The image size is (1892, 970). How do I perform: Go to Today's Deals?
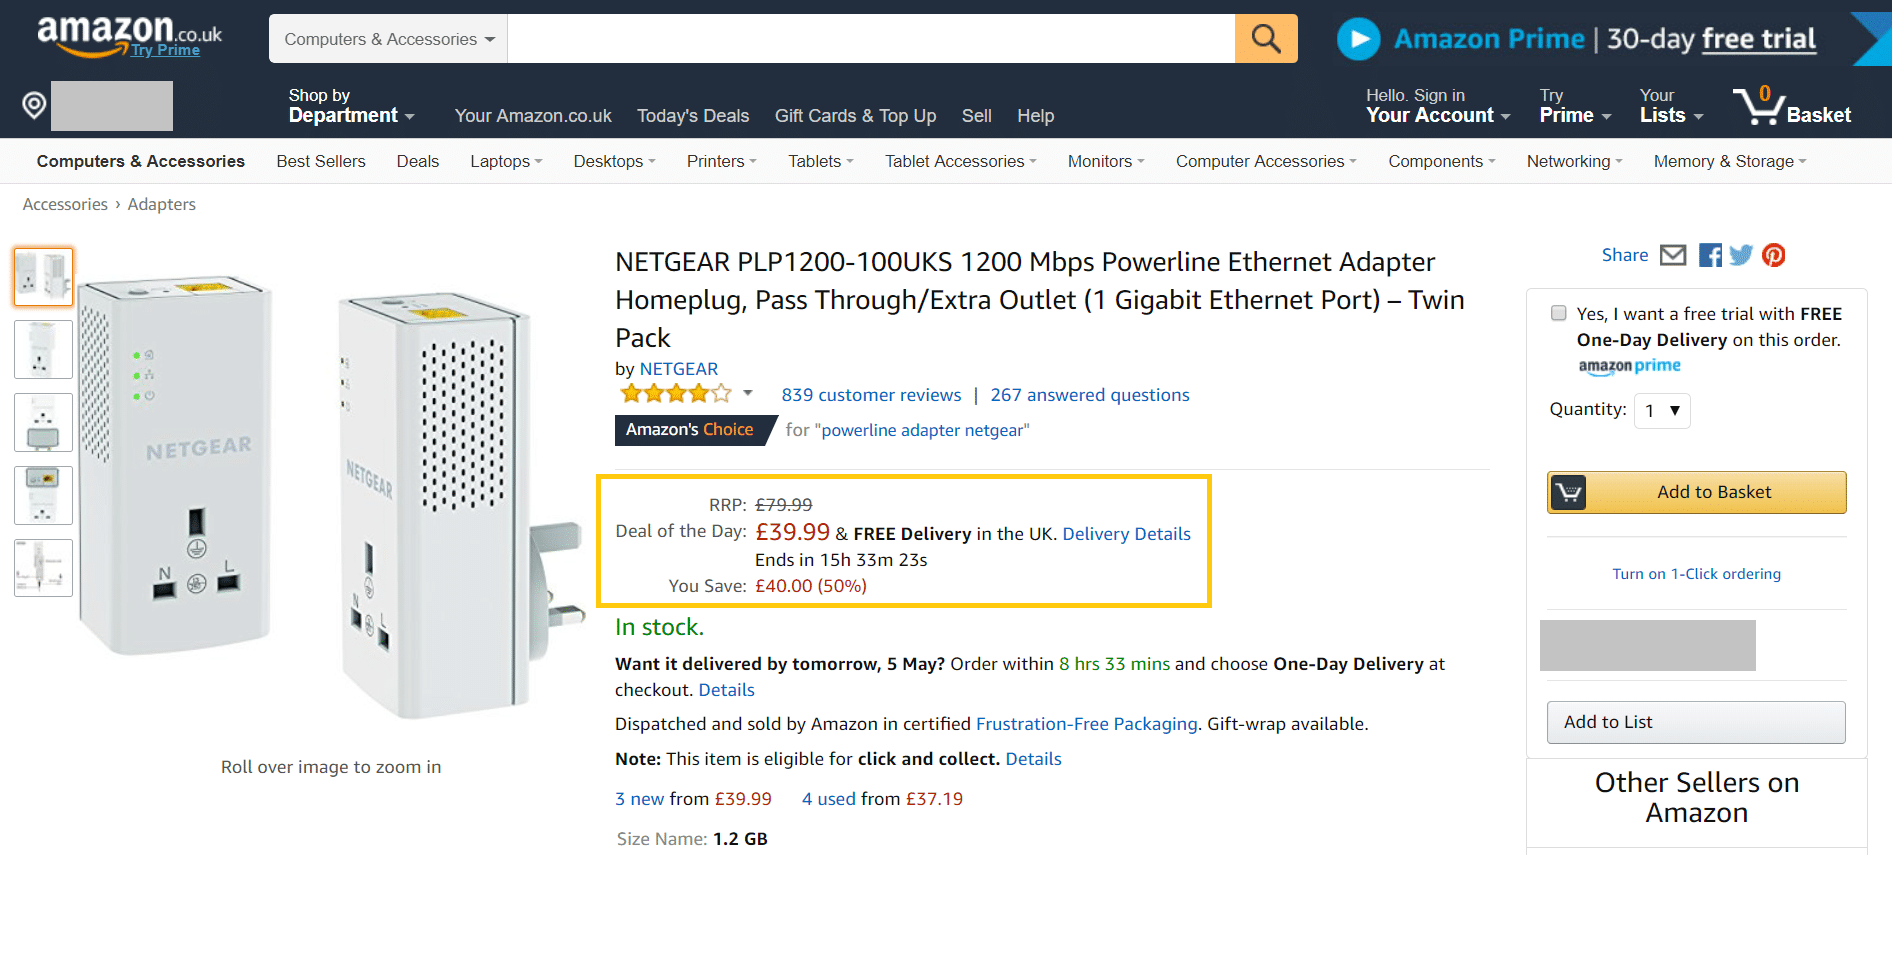pyautogui.click(x=692, y=116)
